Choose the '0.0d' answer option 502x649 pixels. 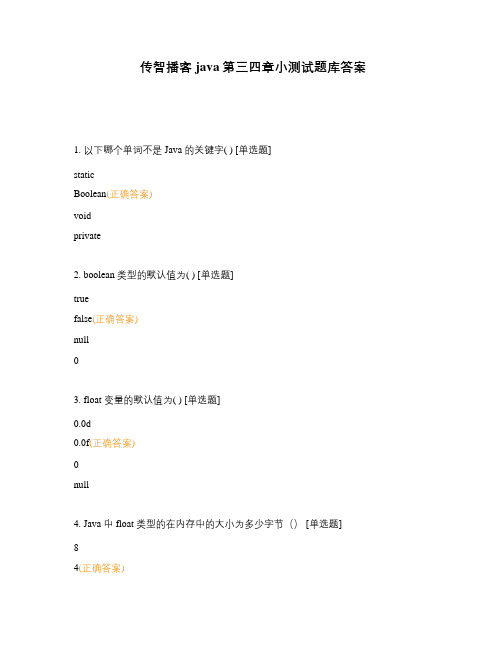point(82,424)
